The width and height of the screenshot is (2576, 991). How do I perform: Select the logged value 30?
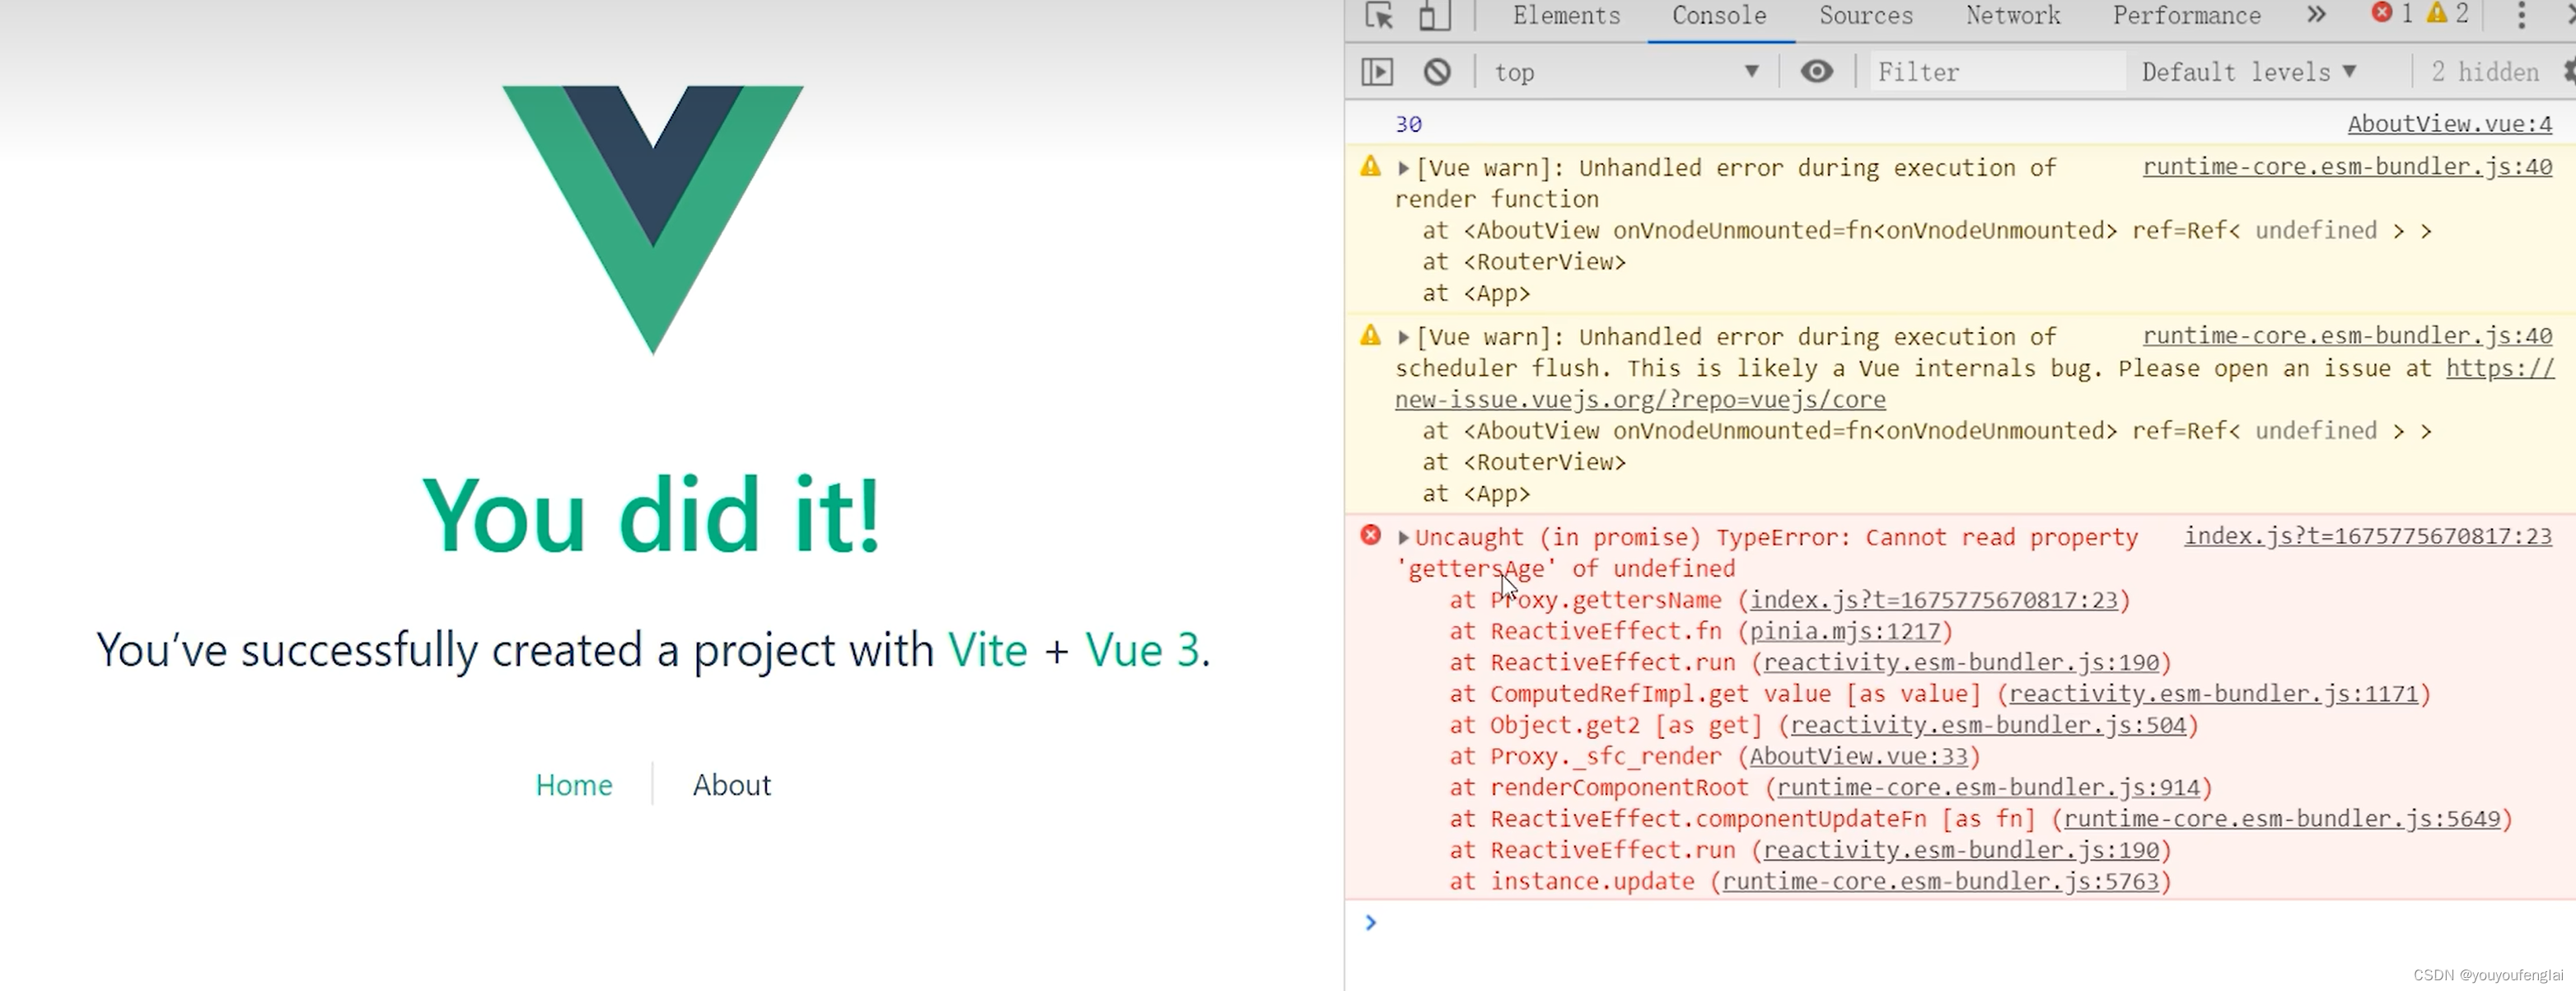(x=1408, y=124)
